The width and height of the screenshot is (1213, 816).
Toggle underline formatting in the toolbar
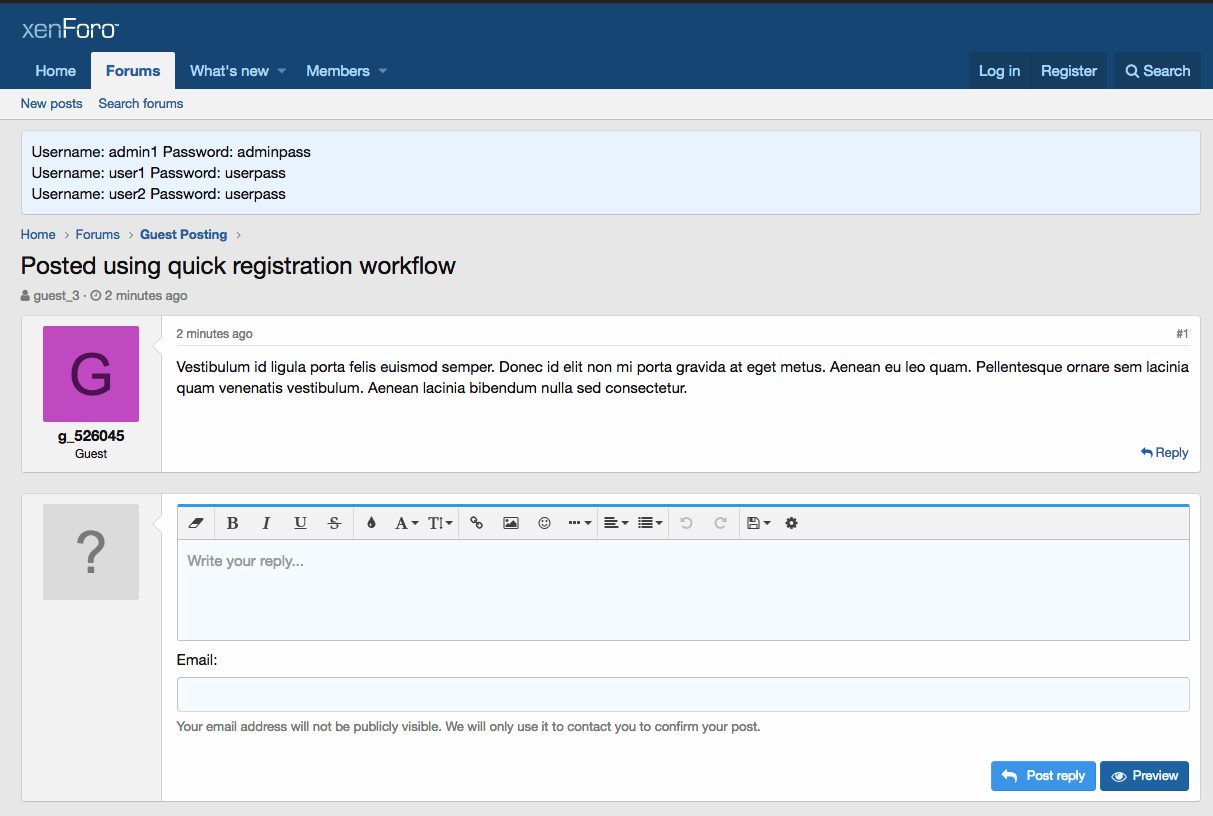300,523
